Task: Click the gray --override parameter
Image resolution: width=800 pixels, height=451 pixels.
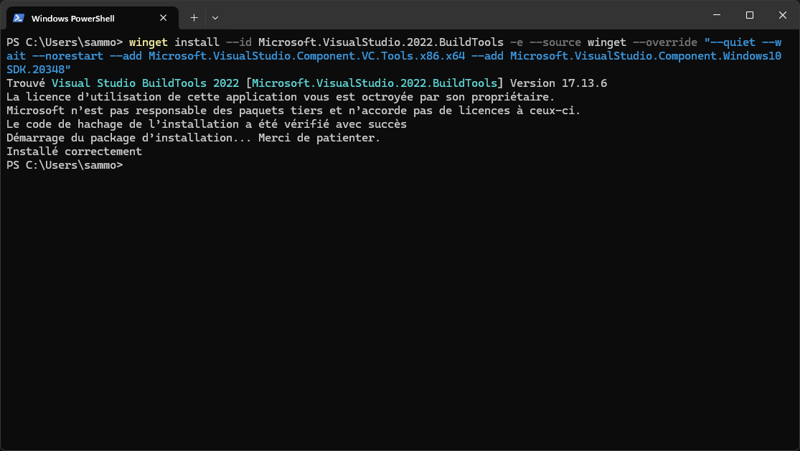Action: [665, 42]
